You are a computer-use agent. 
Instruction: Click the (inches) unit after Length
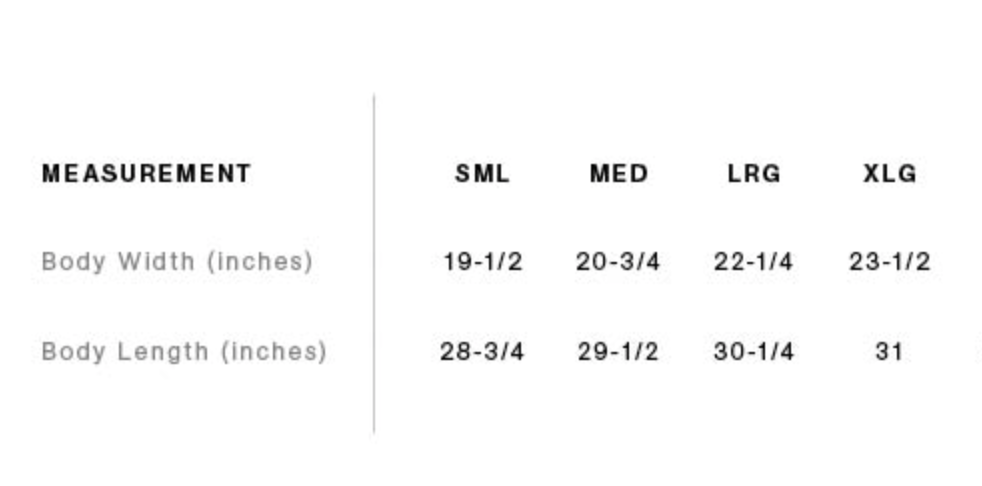[x=273, y=352]
